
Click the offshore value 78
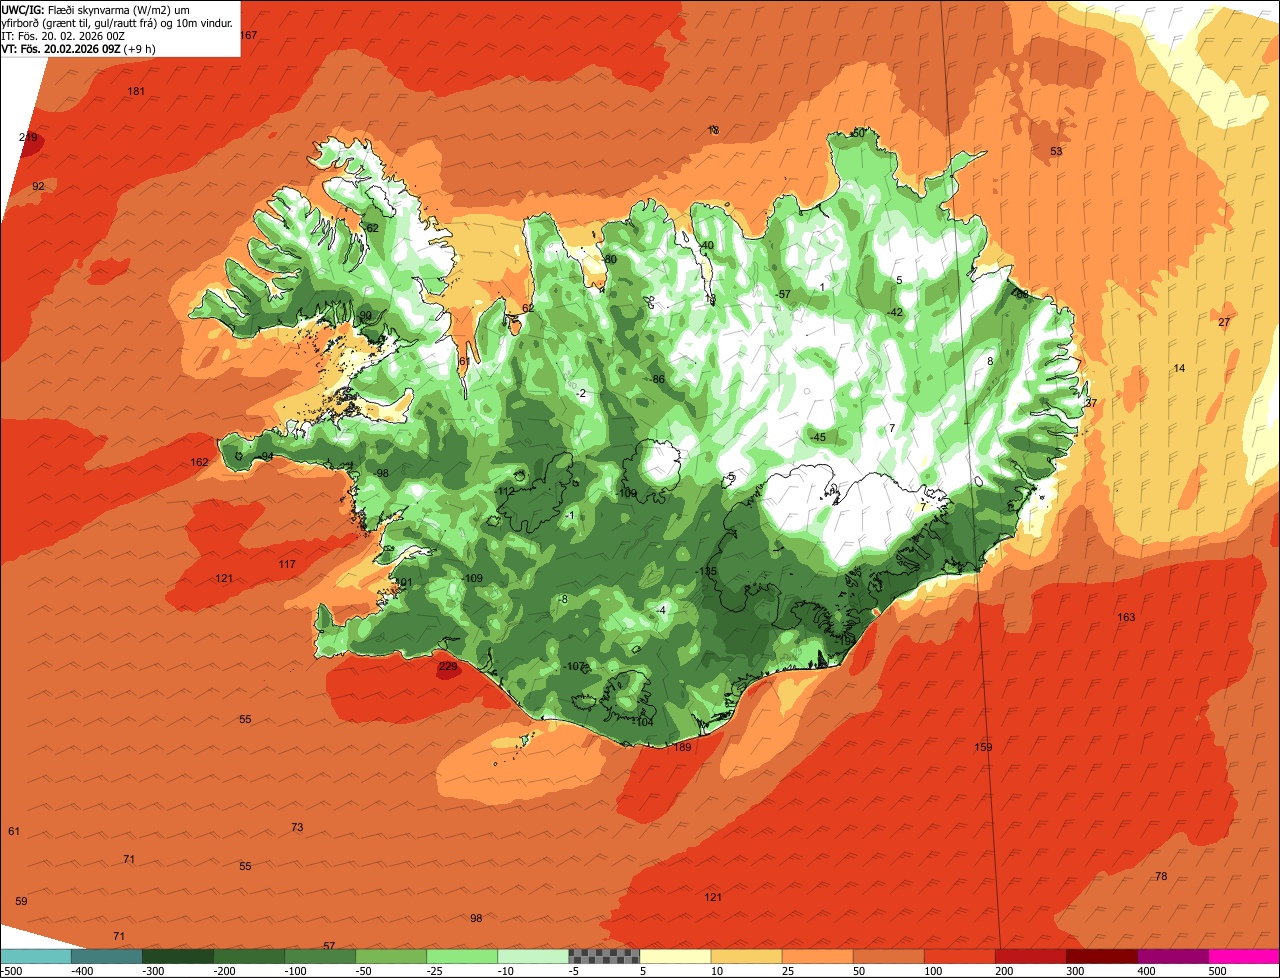tap(1161, 877)
